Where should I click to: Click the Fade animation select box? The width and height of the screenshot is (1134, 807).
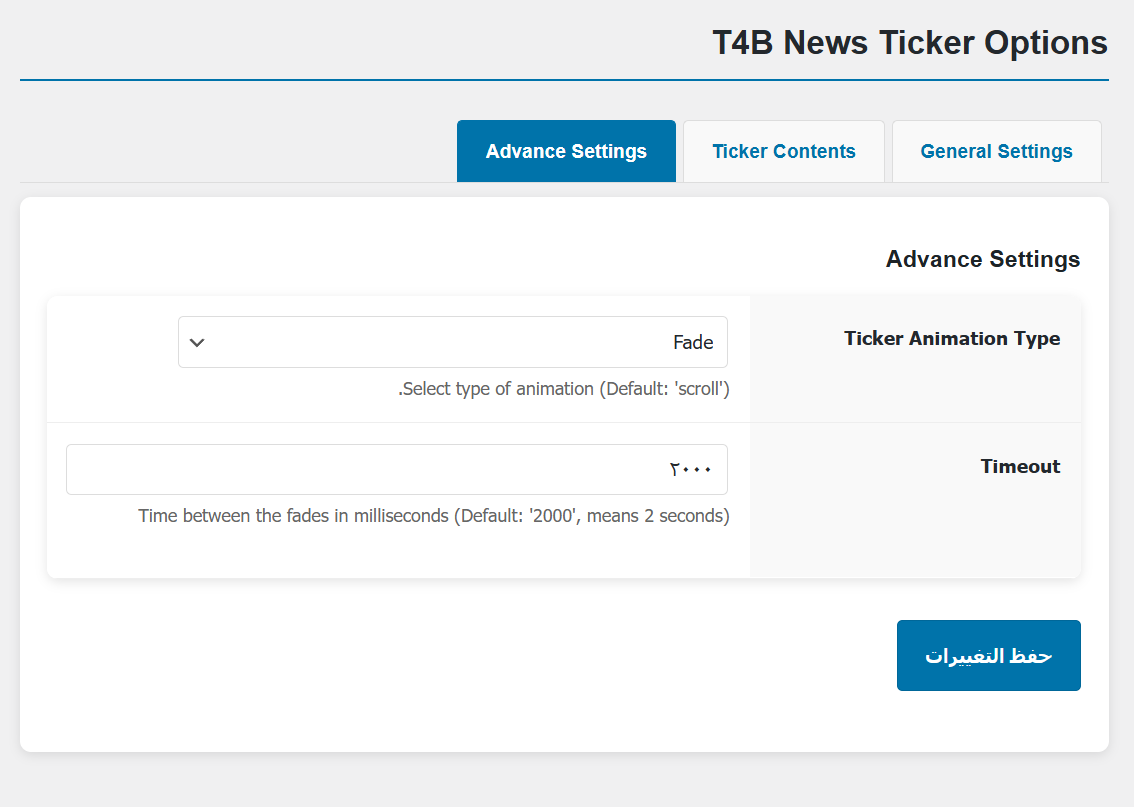point(452,342)
